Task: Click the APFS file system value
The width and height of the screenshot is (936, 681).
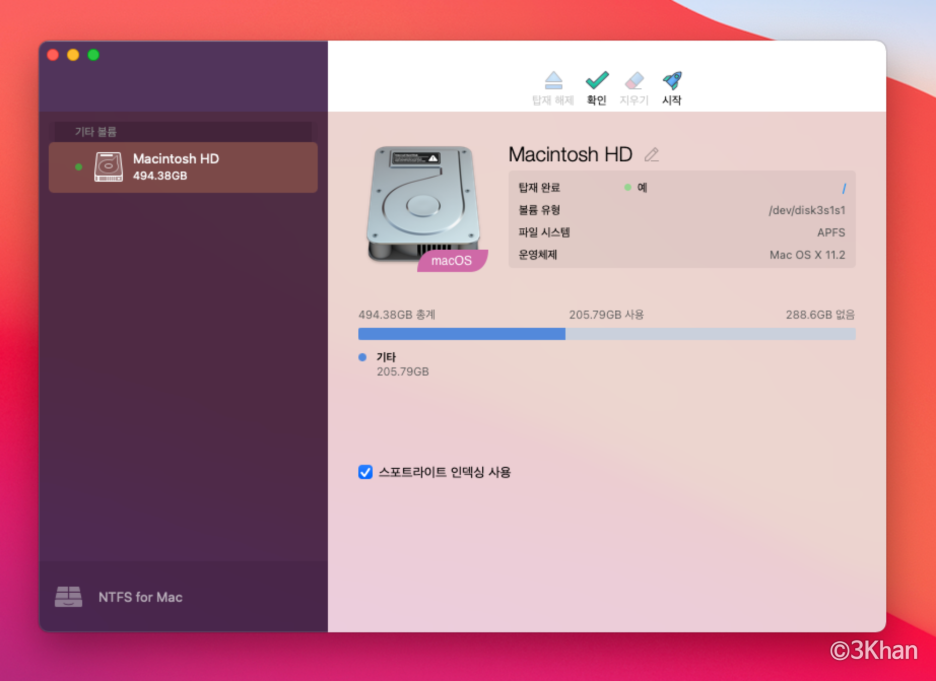Action: (831, 233)
